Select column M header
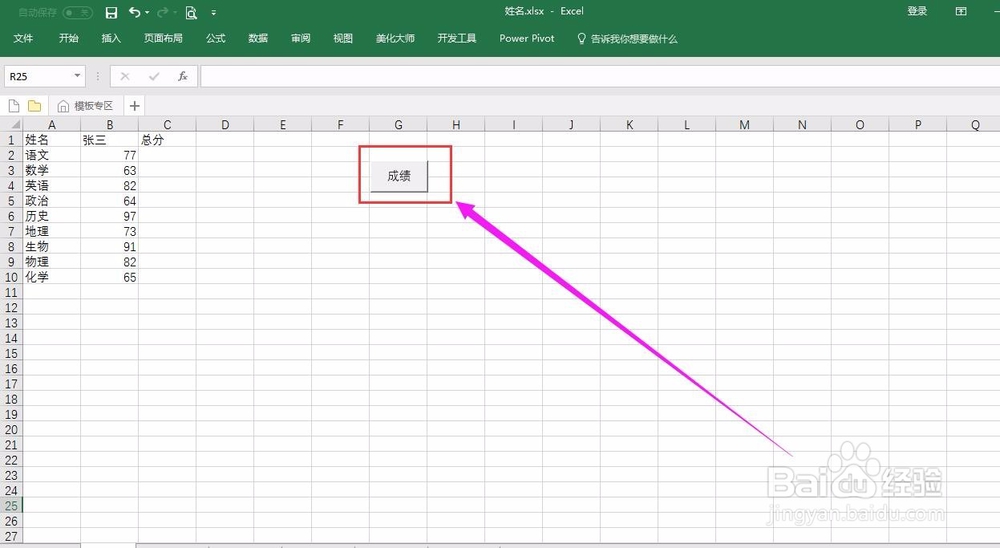Viewport: 1000px width, 548px height. tap(744, 124)
